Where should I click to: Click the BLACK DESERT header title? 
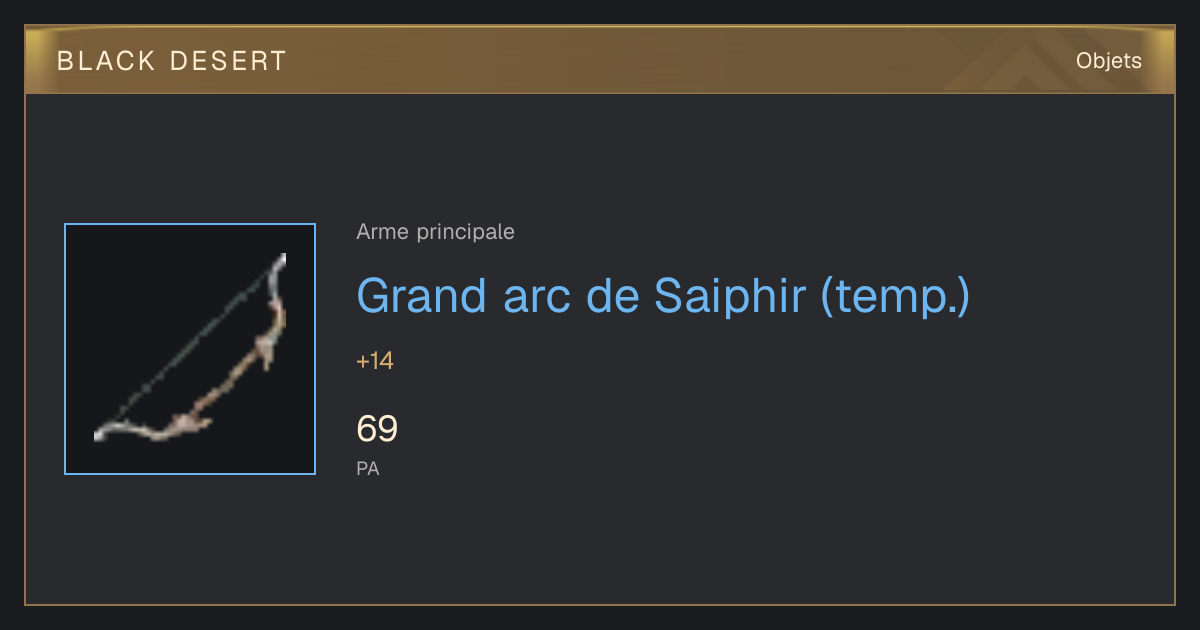click(x=172, y=61)
